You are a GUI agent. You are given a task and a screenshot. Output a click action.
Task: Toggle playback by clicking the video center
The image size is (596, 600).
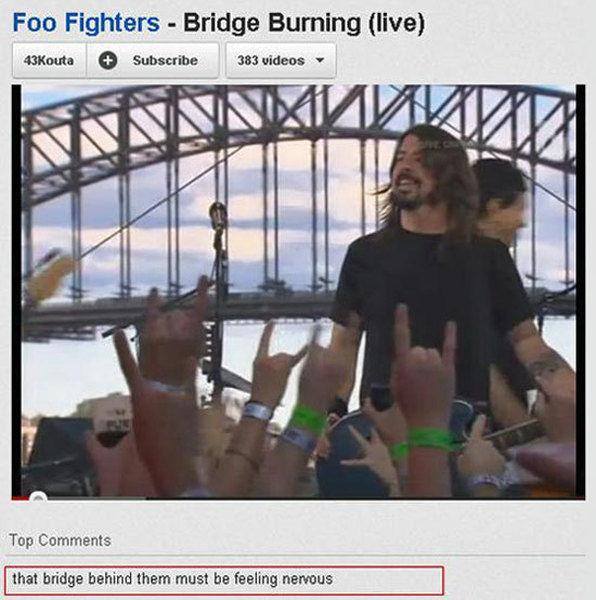pos(298,292)
